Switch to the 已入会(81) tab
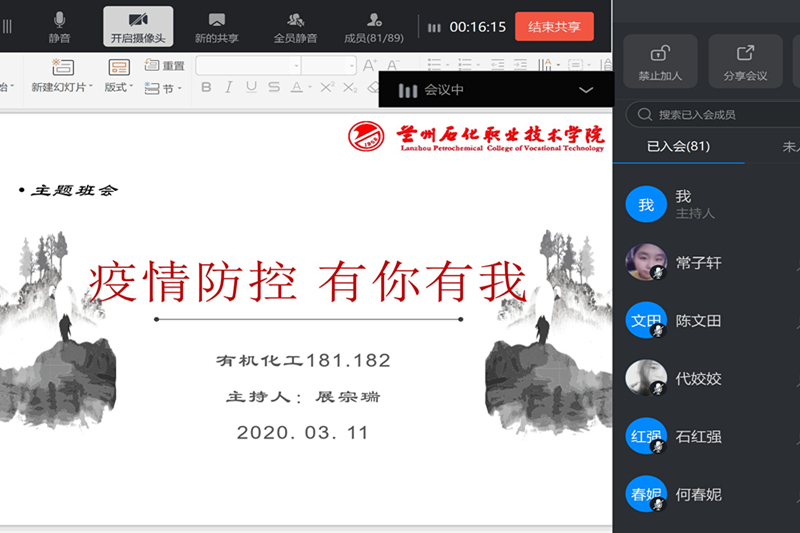 tap(678, 146)
